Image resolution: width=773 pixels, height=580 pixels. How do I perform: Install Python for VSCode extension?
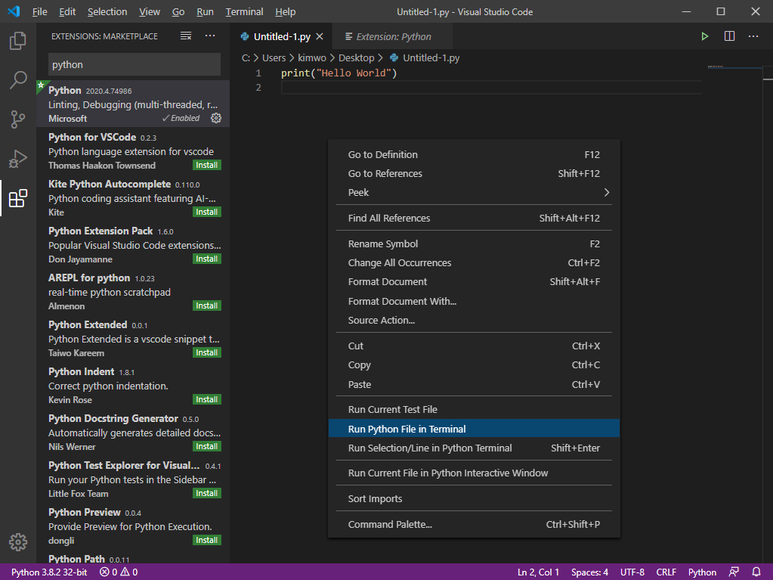[207, 165]
